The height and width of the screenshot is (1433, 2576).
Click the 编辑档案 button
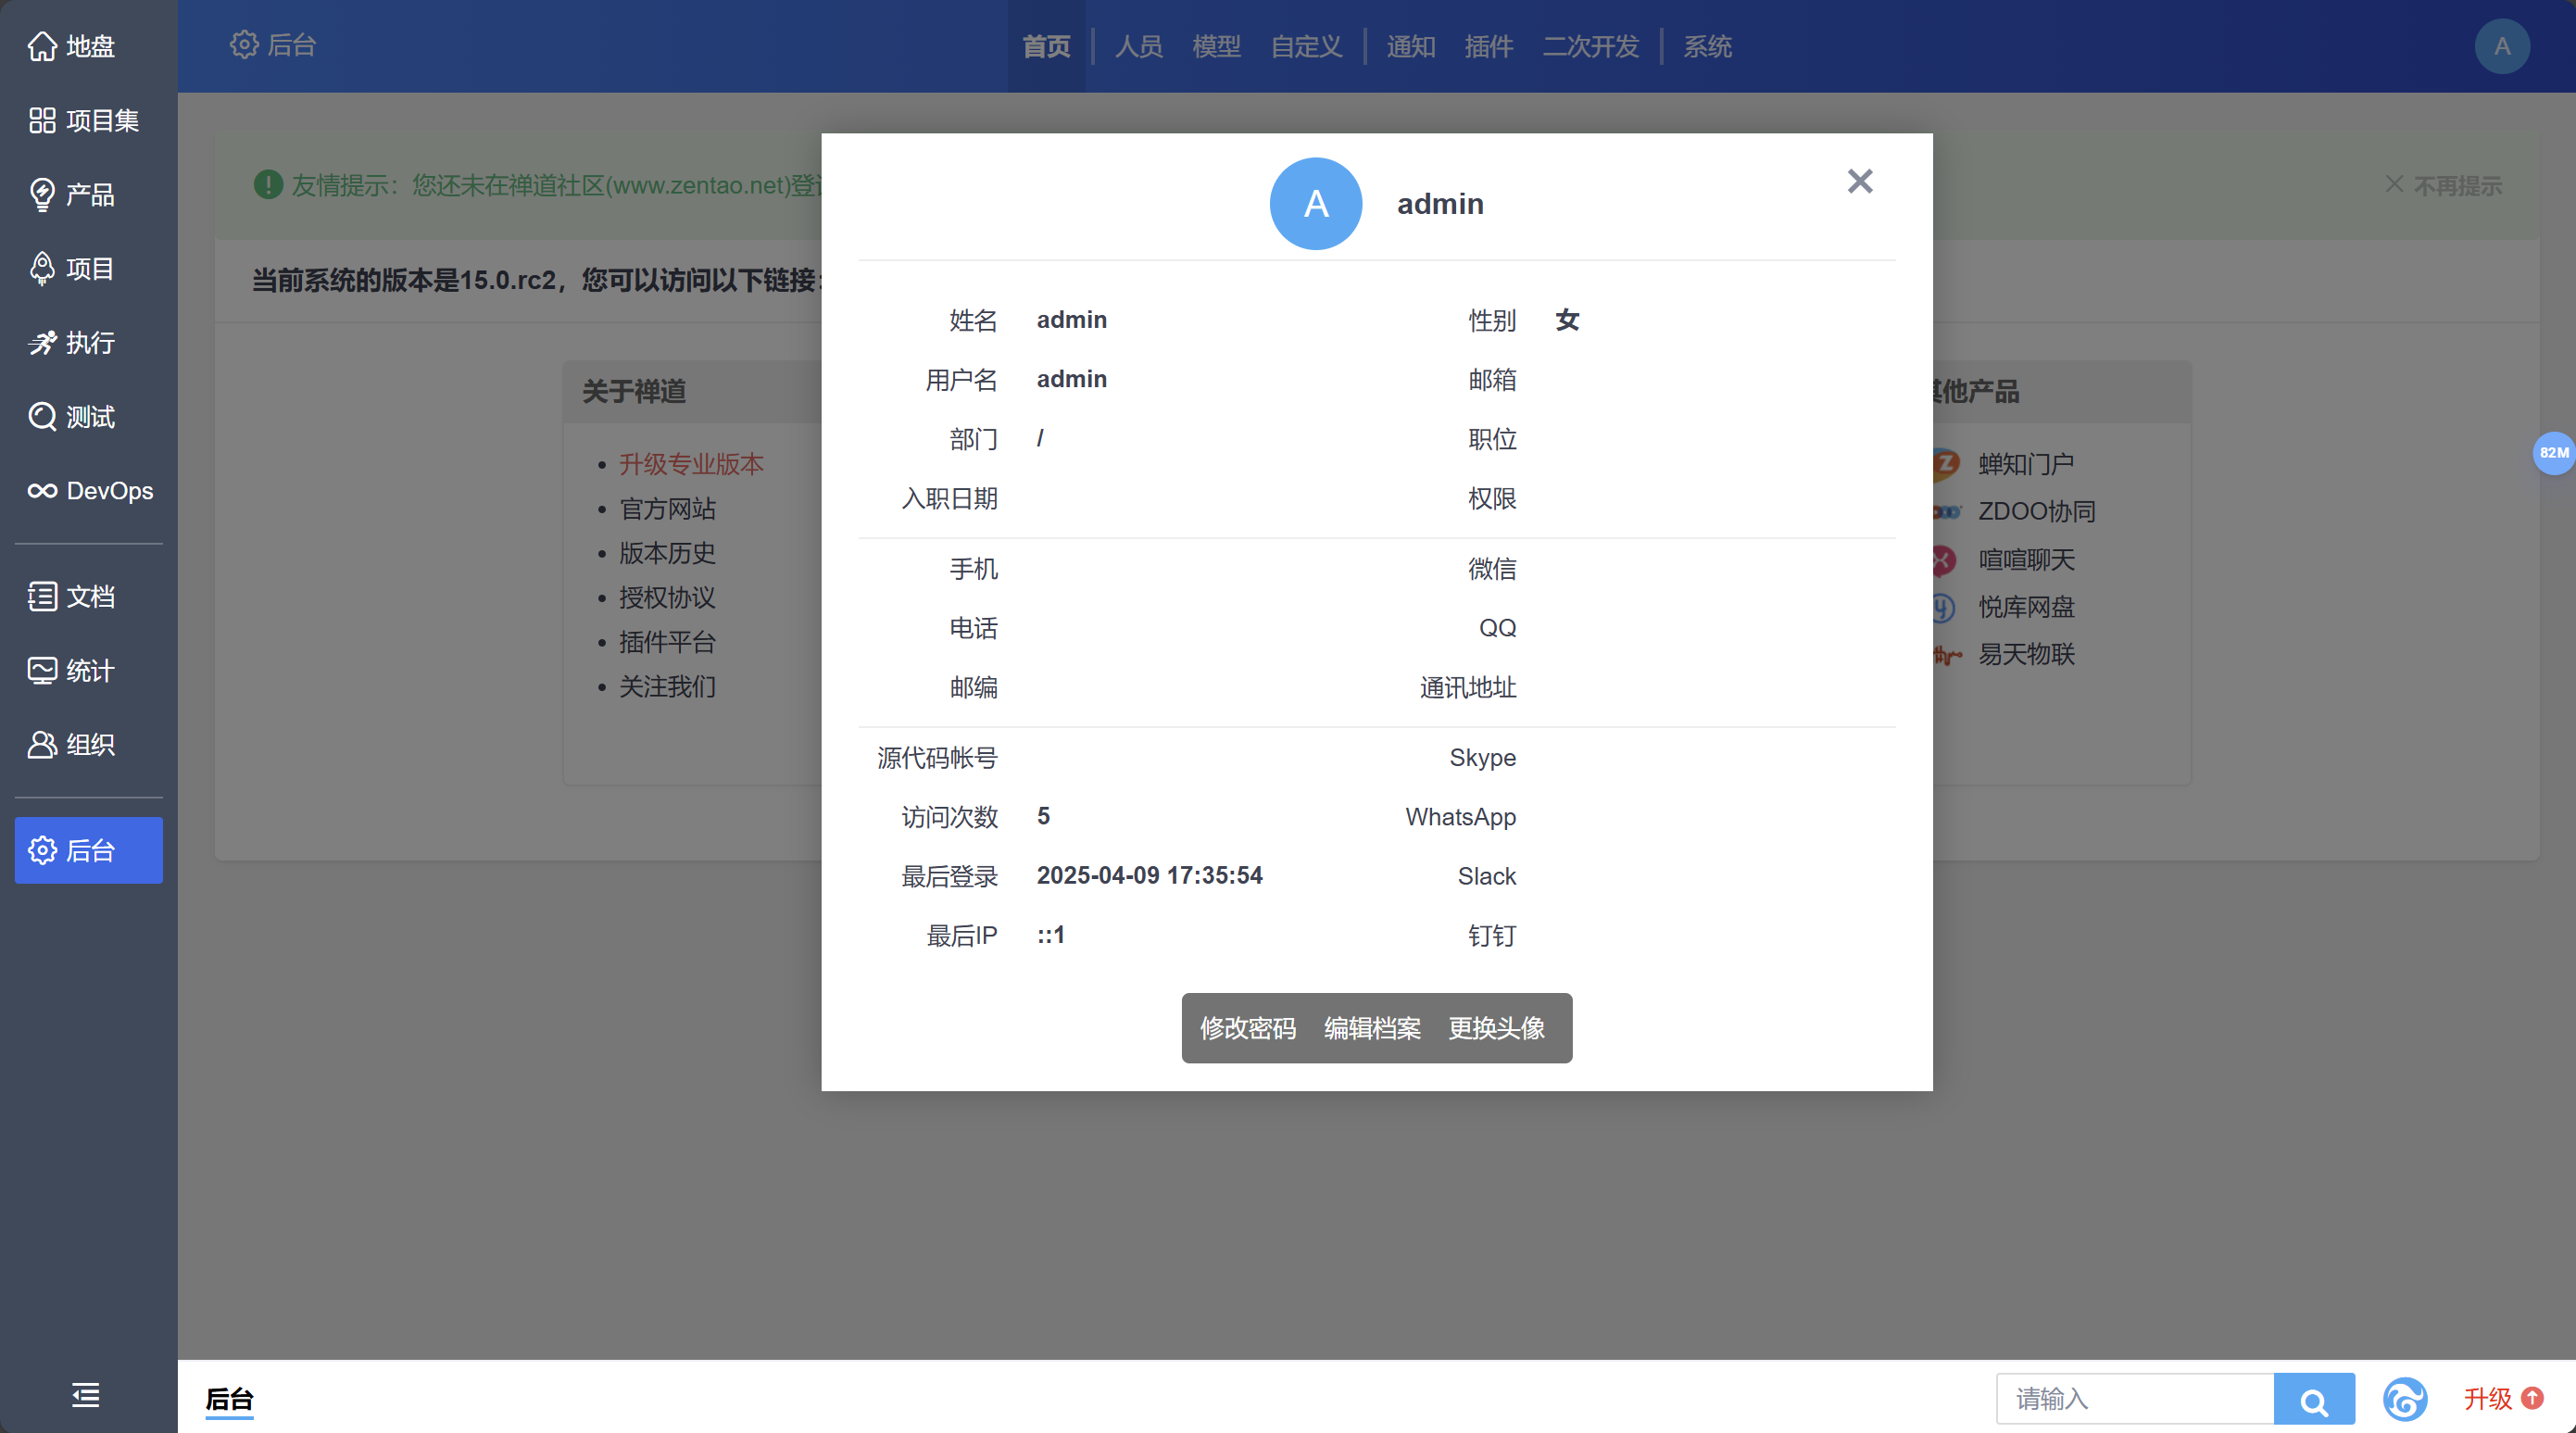[x=1372, y=1027]
